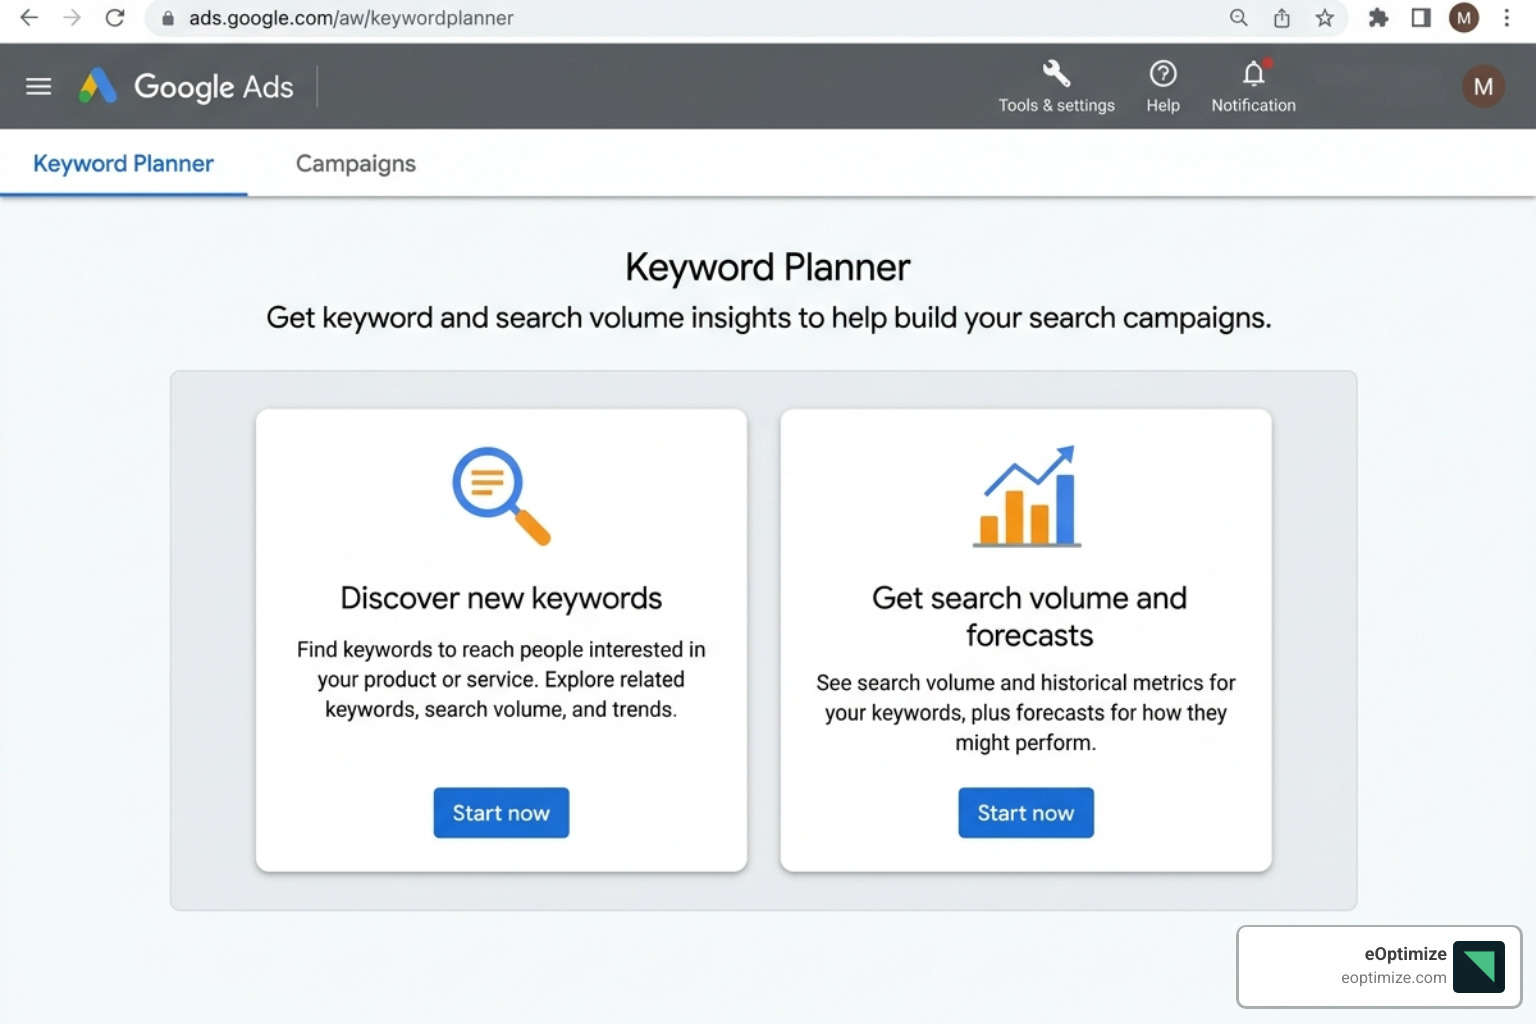
Task: Go back using the browser back arrow
Action: click(29, 18)
